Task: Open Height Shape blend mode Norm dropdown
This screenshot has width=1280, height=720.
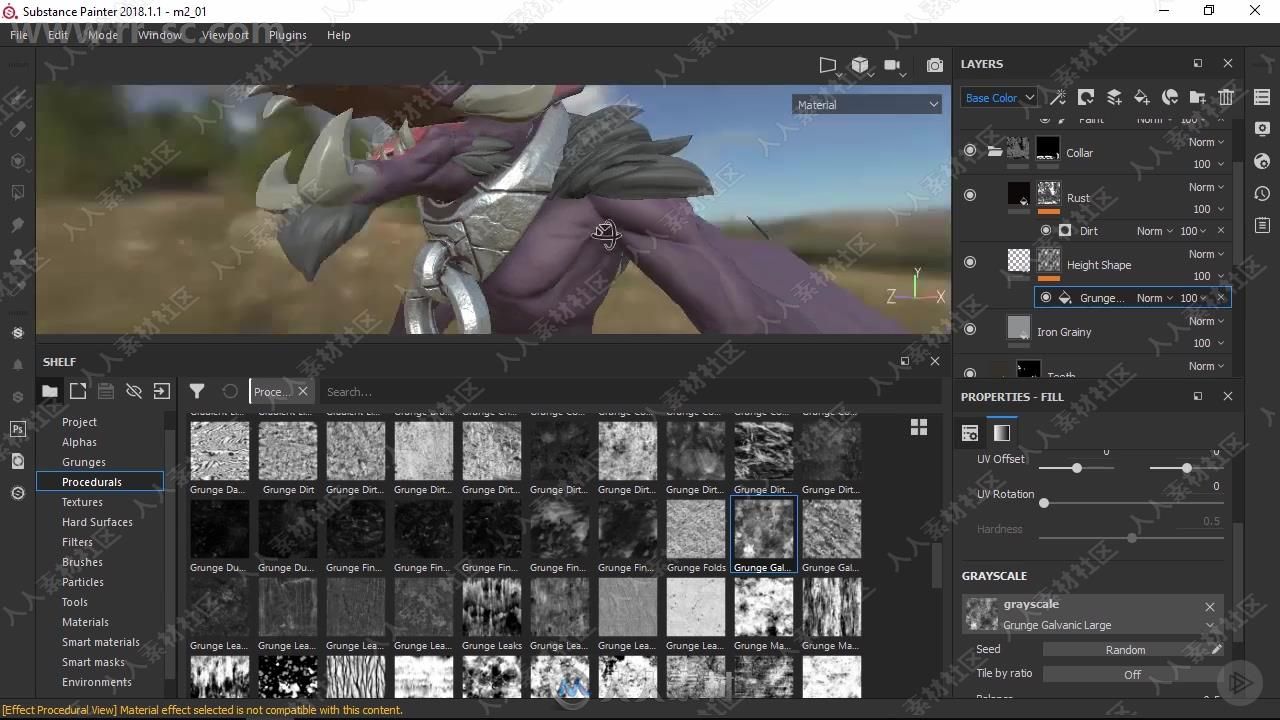Action: [1206, 254]
